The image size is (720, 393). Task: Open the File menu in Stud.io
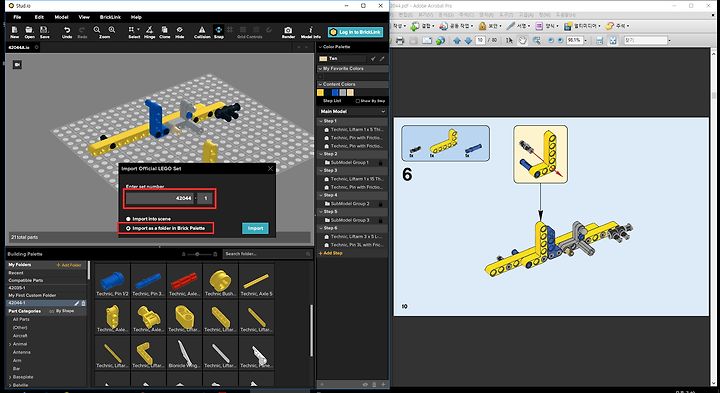17,17
